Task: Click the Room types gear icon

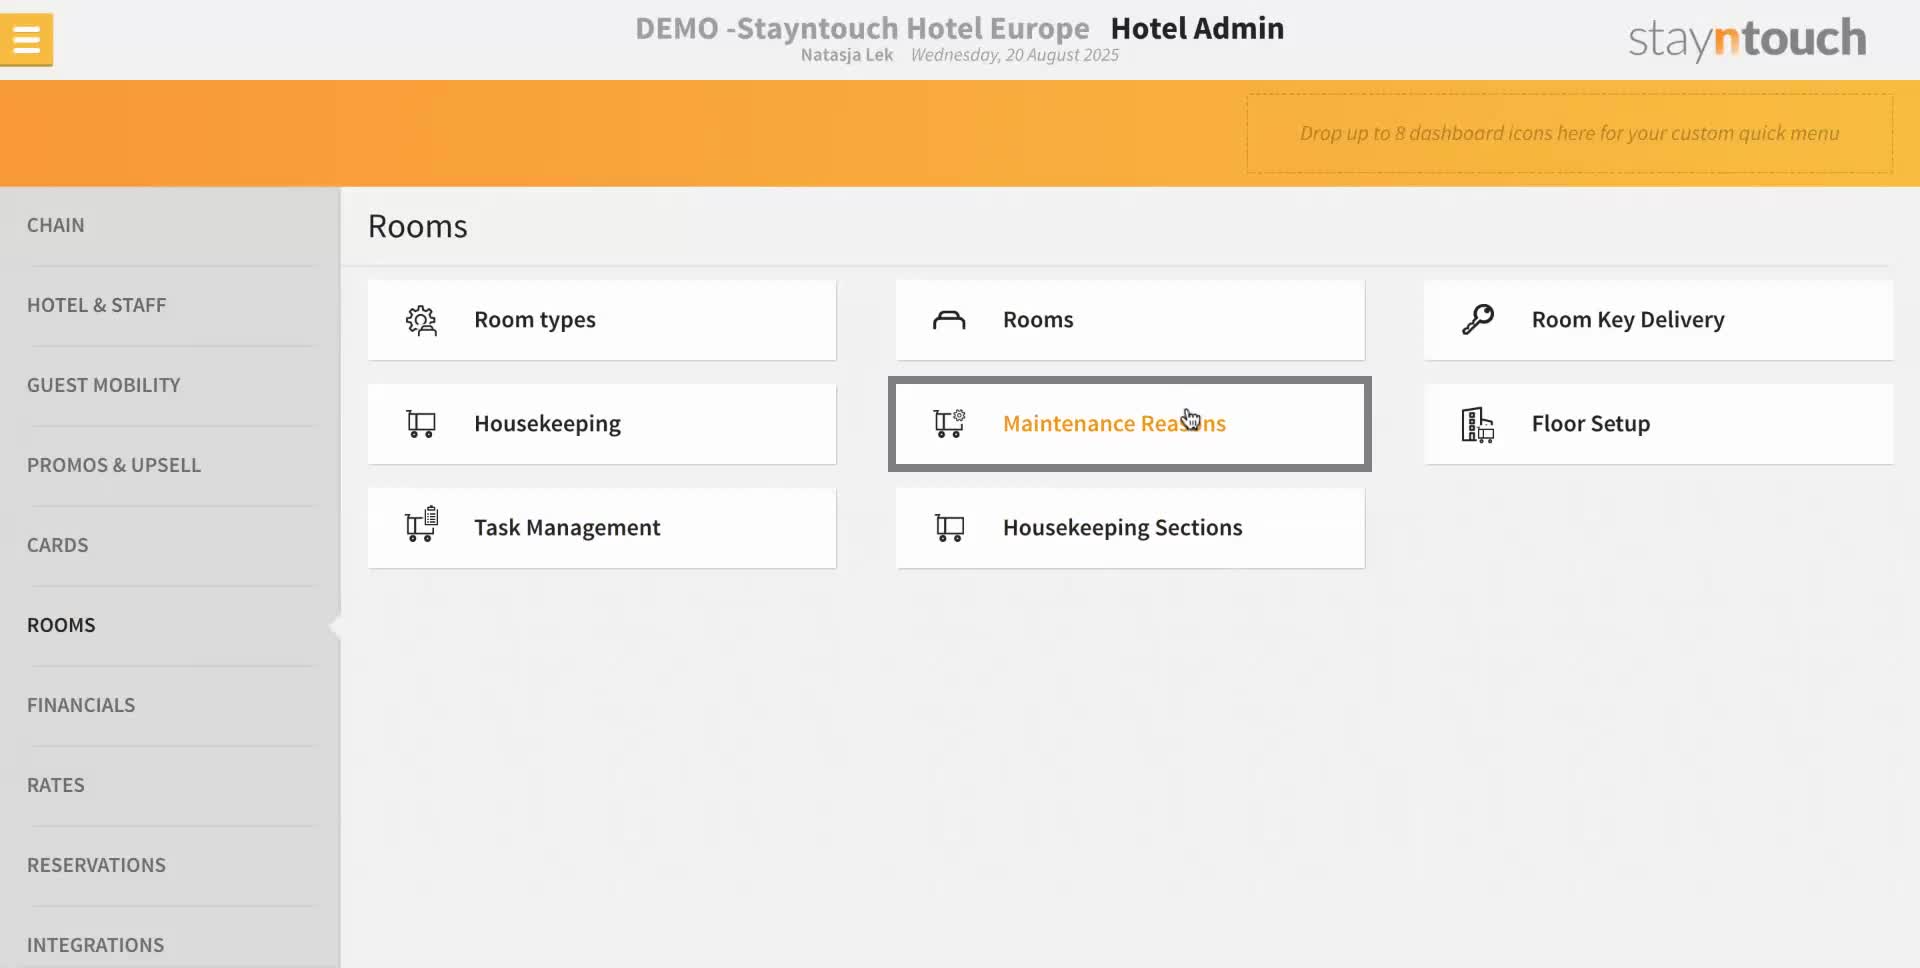Action: (x=421, y=321)
